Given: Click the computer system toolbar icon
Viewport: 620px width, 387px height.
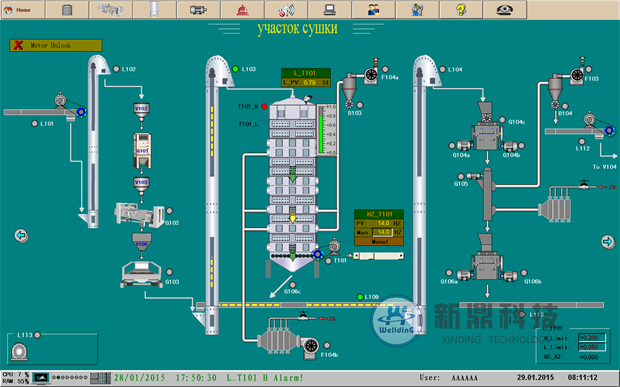Looking at the screenshot, I should [x=329, y=10].
